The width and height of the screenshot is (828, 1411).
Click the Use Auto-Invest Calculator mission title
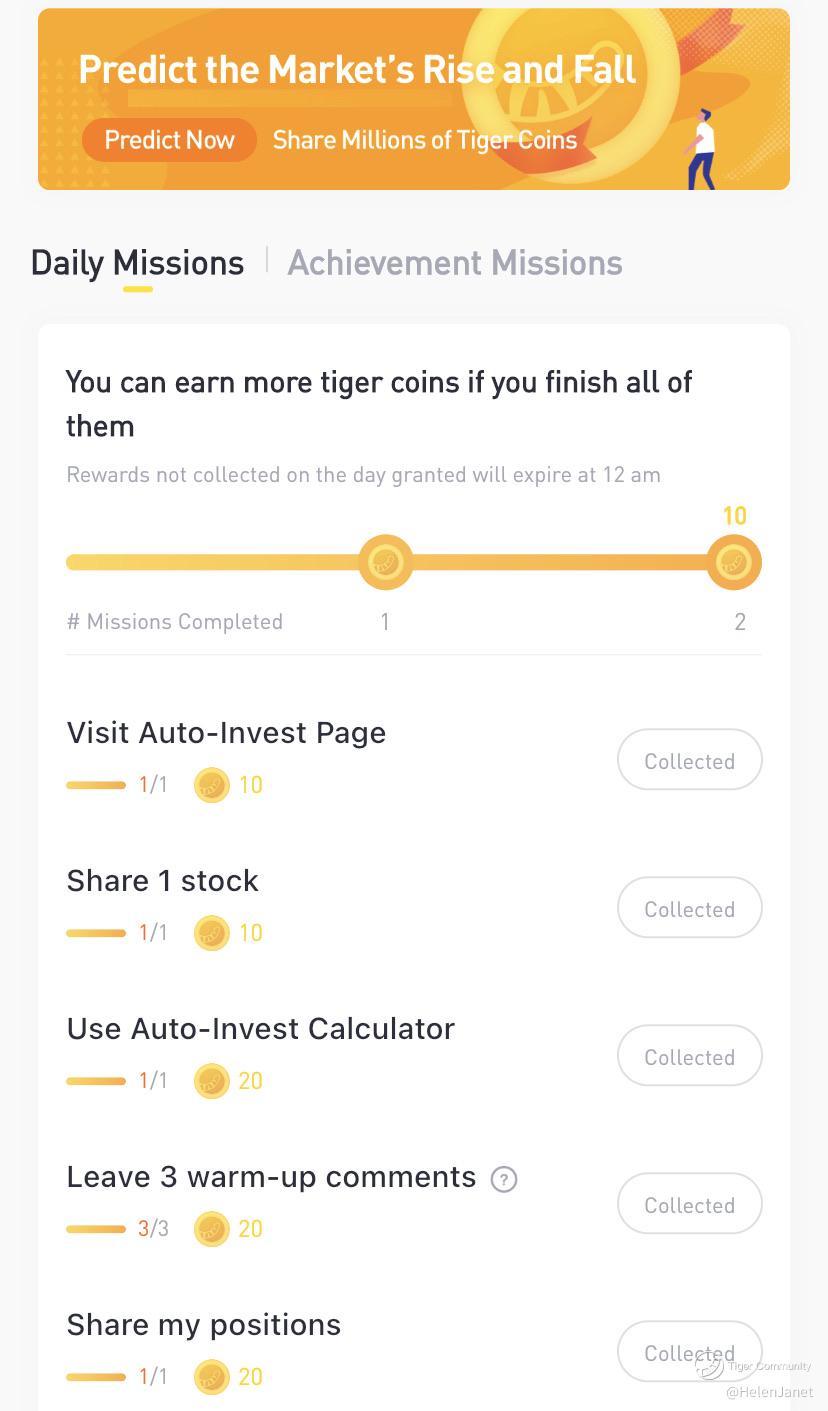(260, 1029)
